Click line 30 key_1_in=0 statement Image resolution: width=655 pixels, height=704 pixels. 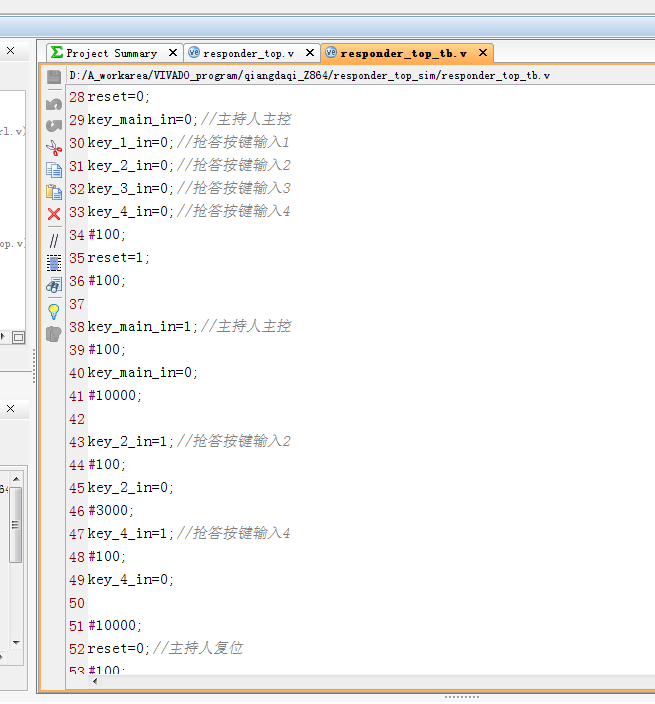point(131,142)
